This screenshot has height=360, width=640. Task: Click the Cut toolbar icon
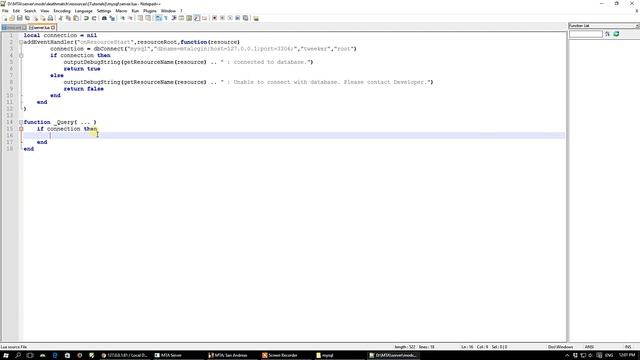61,18
